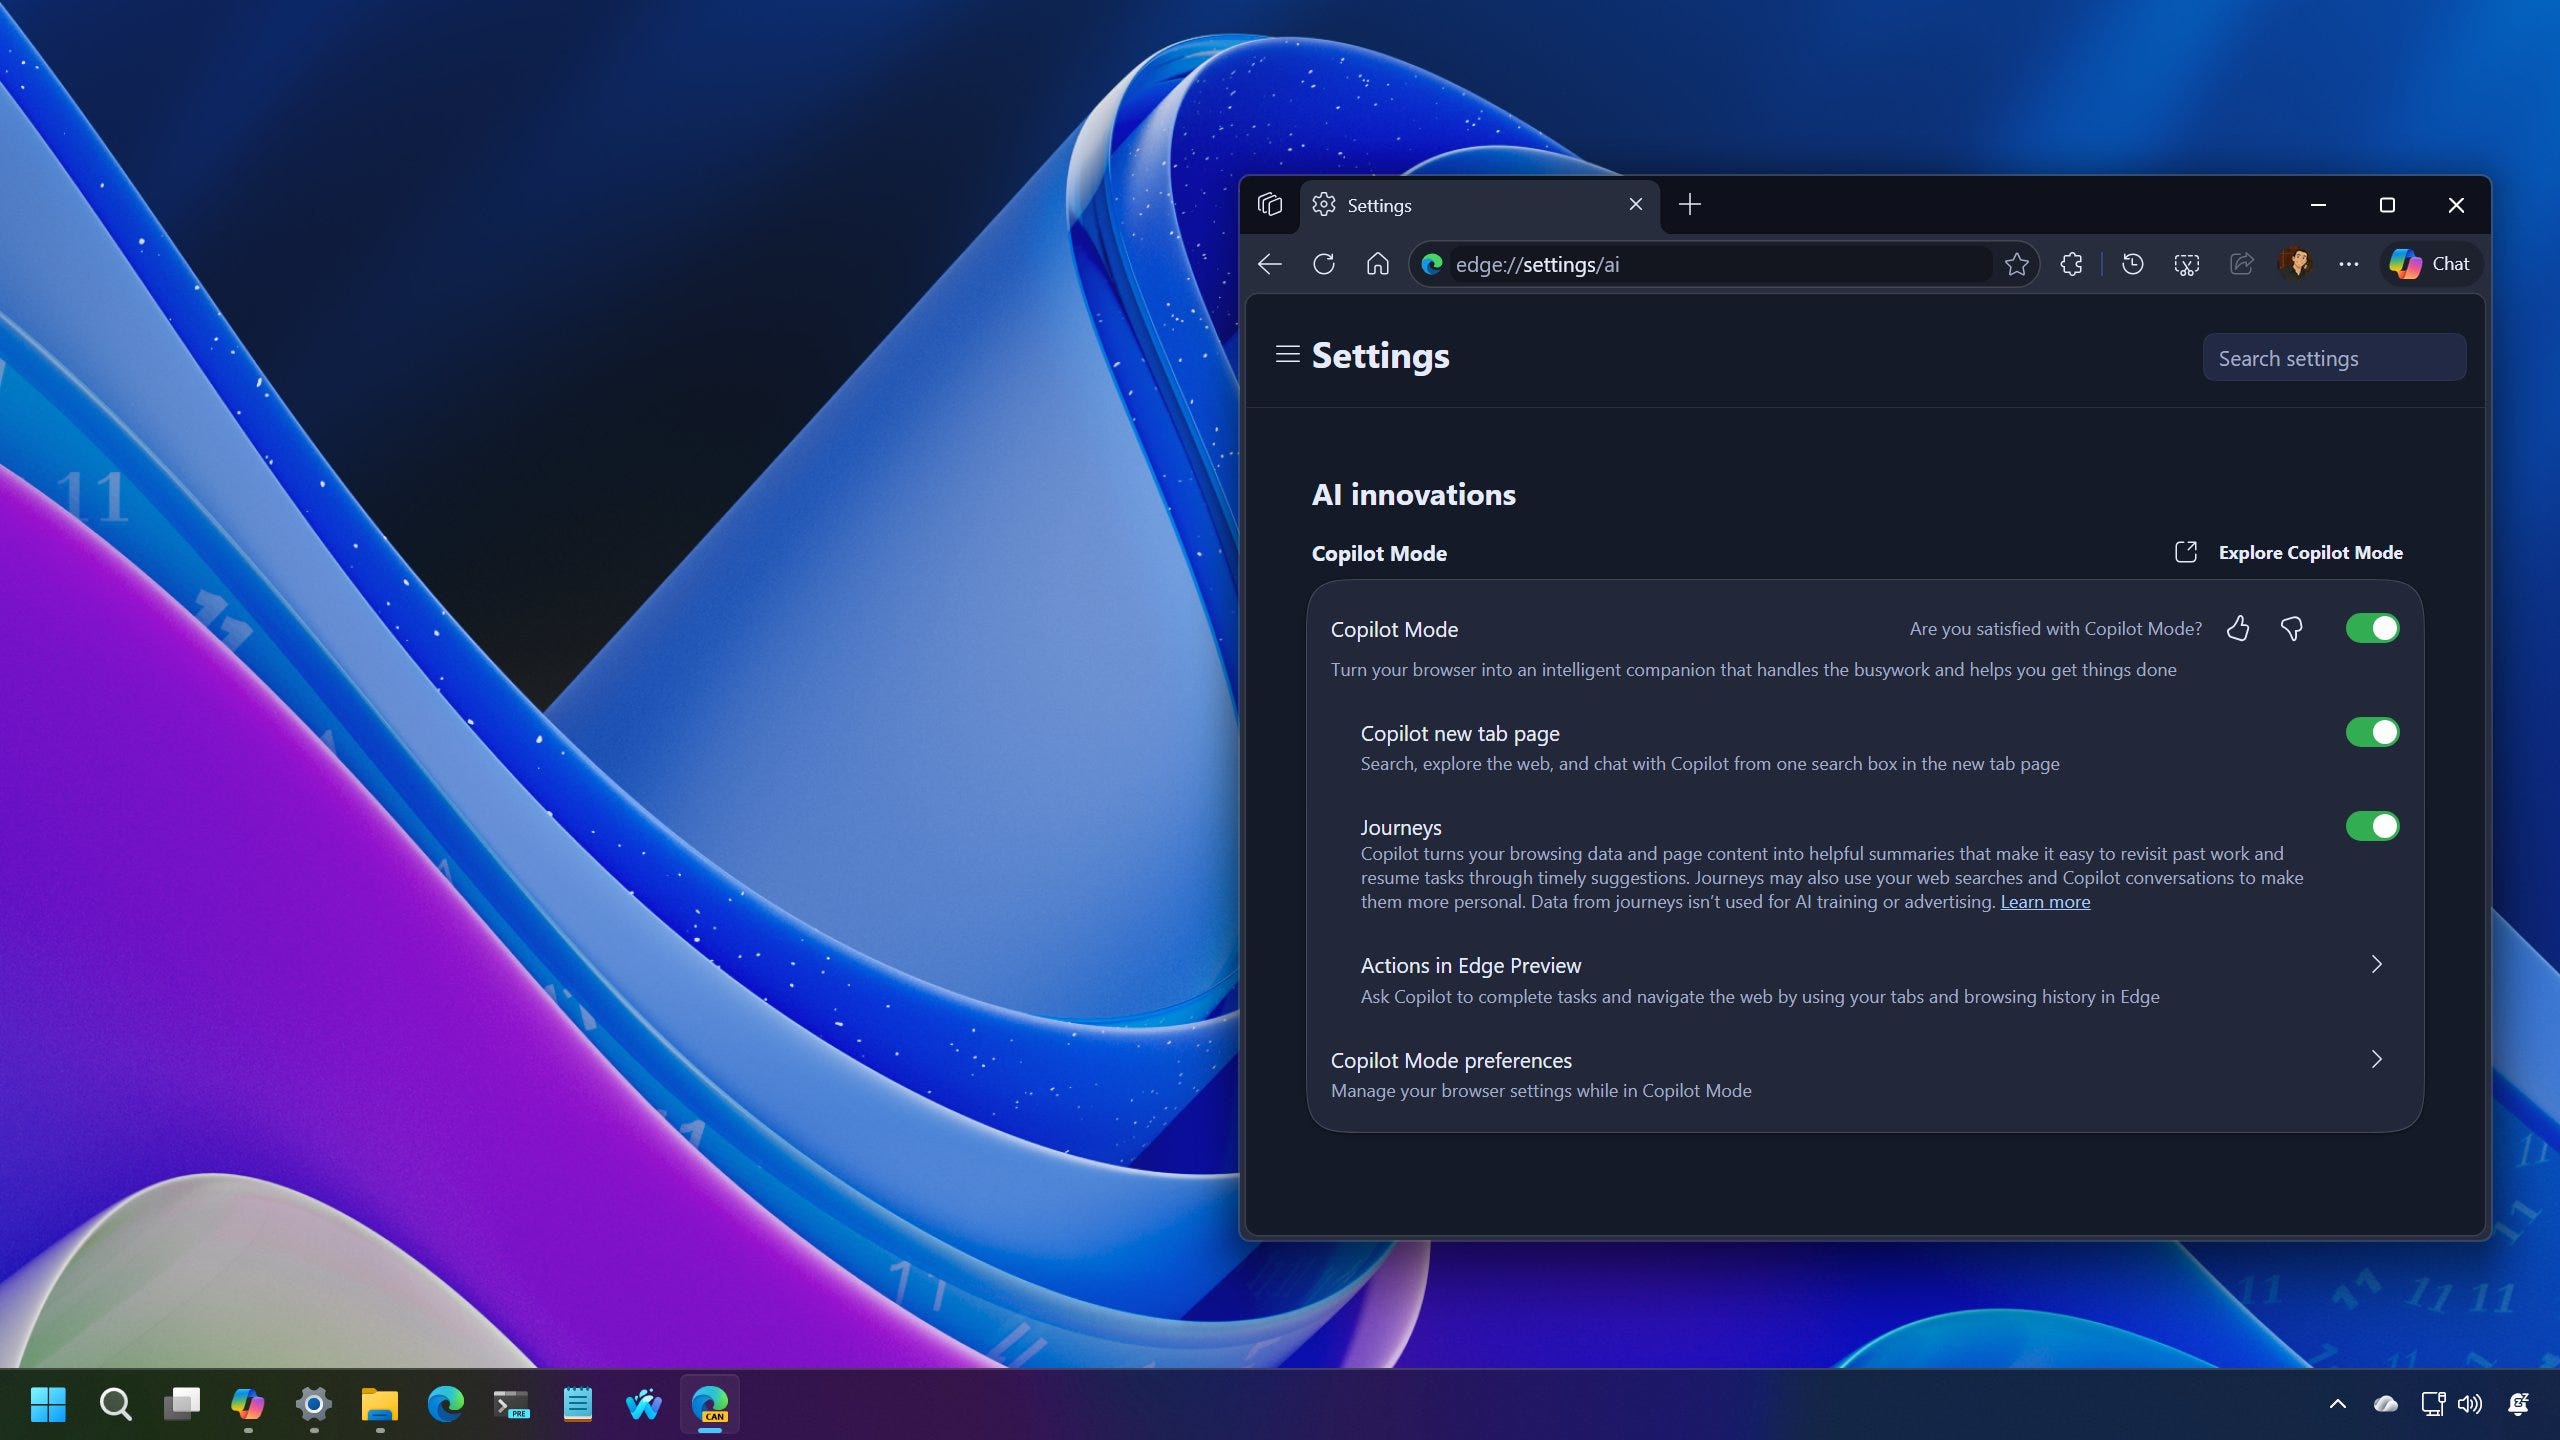Open Copilot Mode preferences chevron
This screenshot has width=2560, height=1440.
pos(2376,1059)
